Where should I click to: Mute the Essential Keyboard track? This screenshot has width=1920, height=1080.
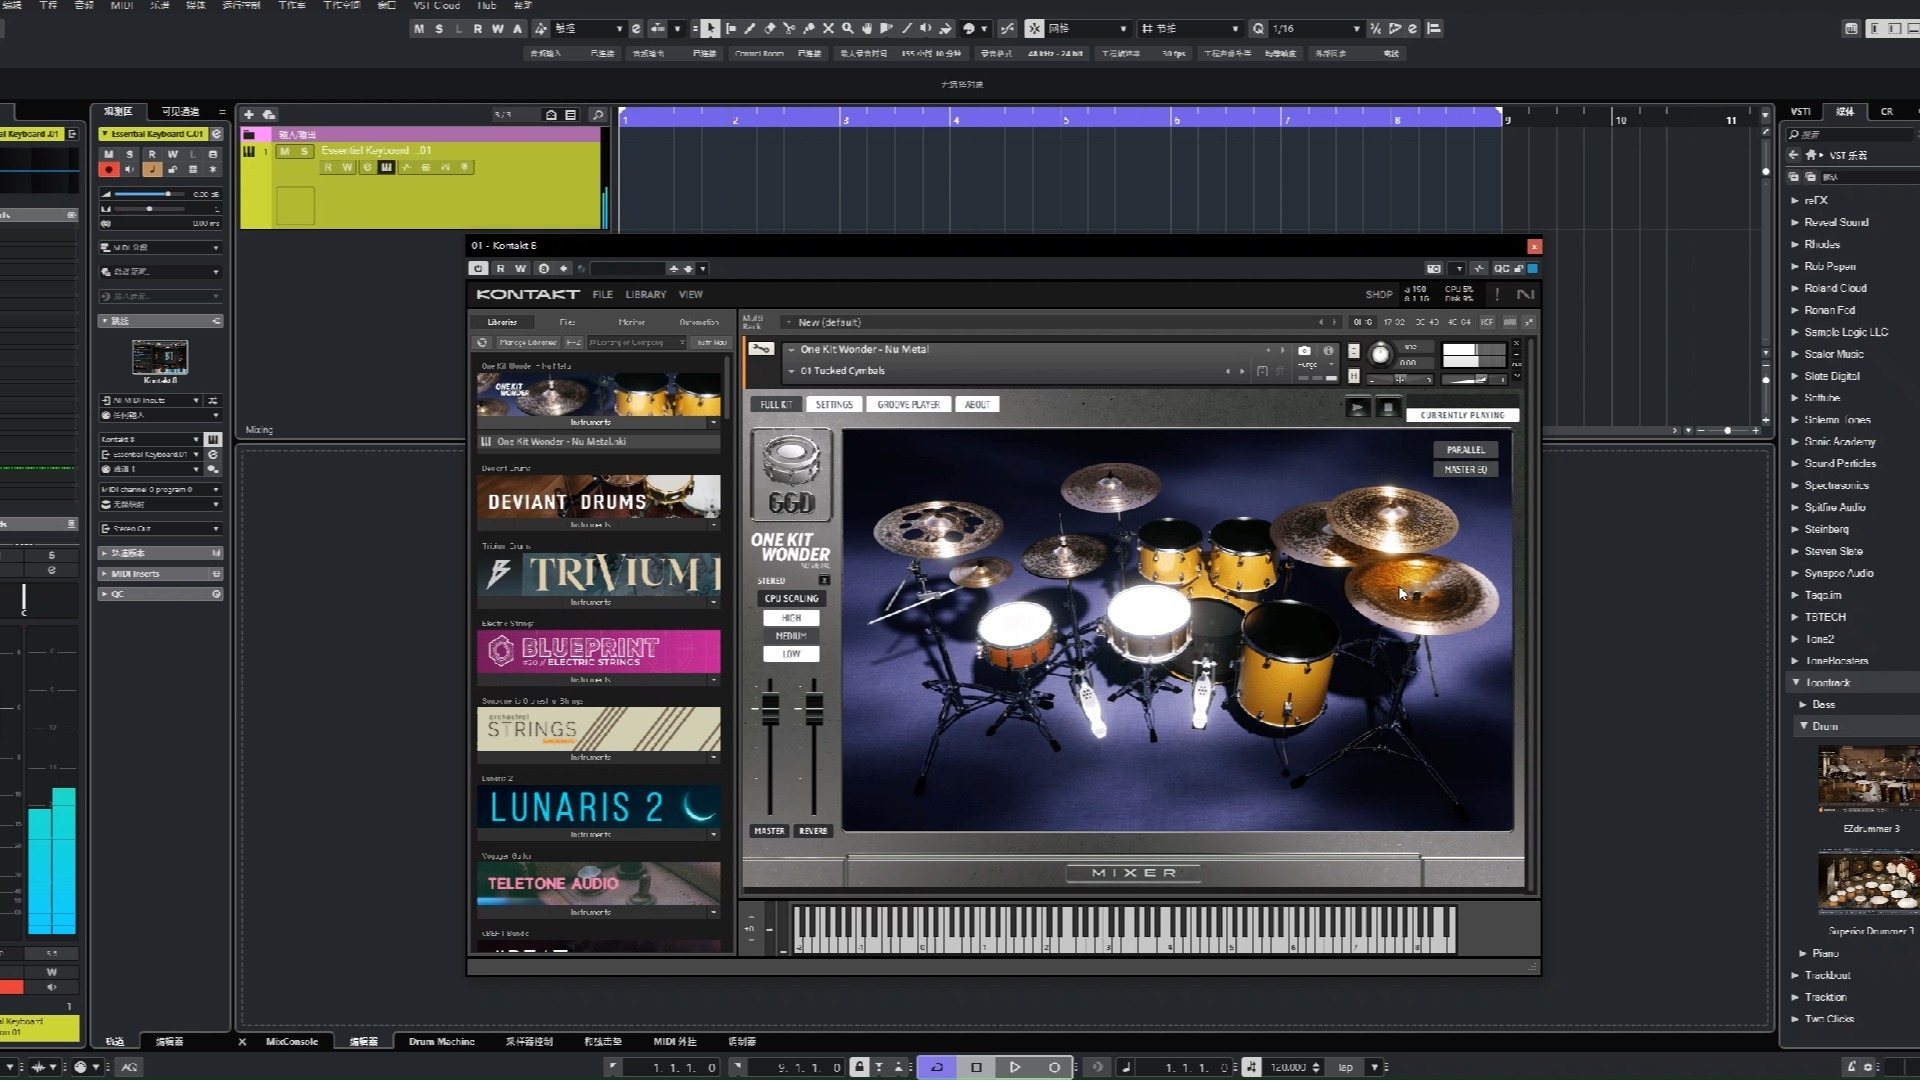click(x=285, y=151)
